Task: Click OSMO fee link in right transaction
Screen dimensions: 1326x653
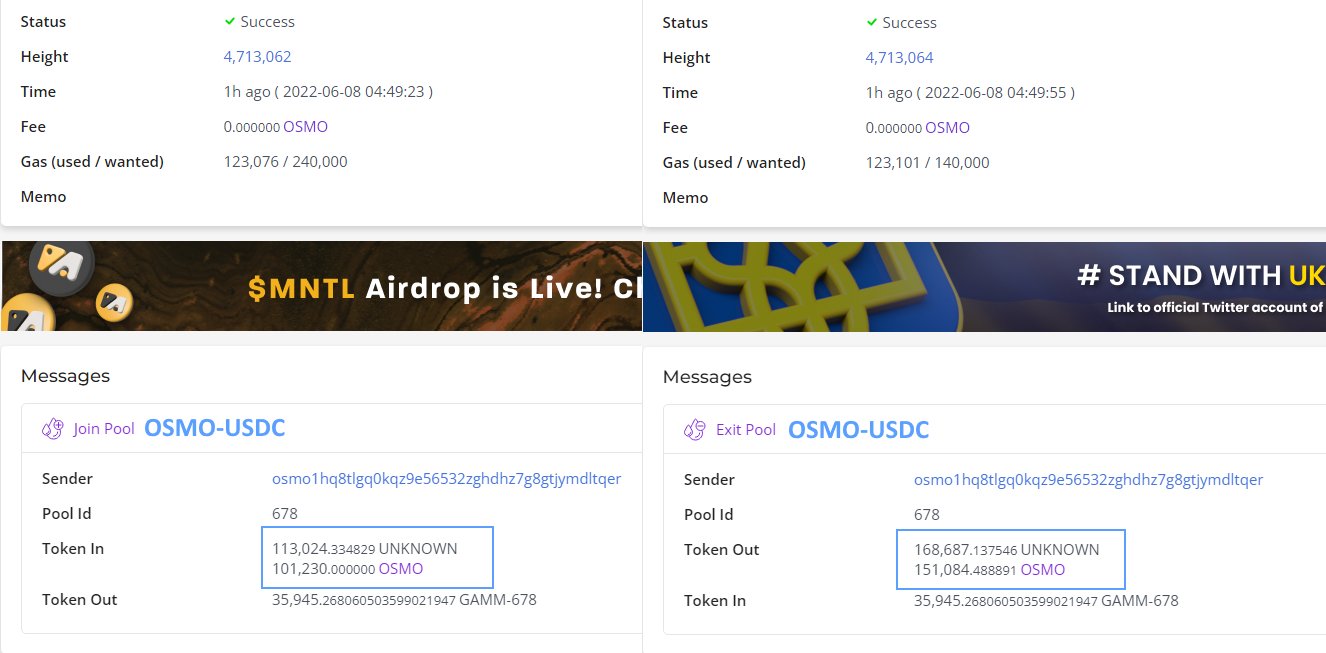Action: coord(947,128)
